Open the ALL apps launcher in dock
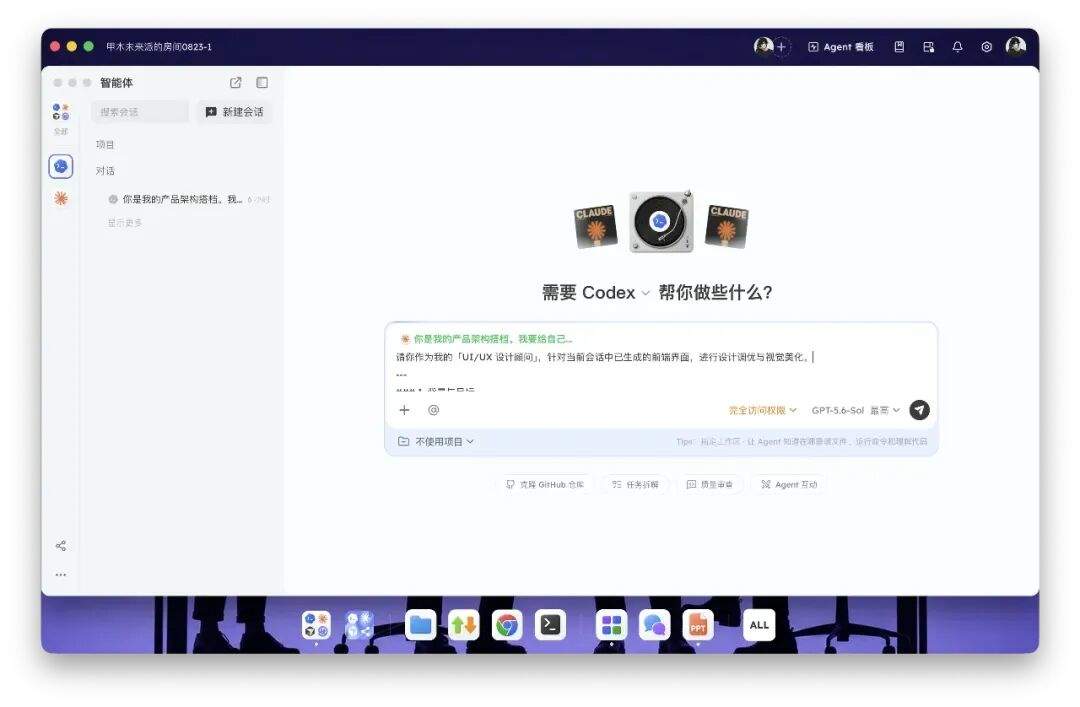The width and height of the screenshot is (1080, 707). 759,626
